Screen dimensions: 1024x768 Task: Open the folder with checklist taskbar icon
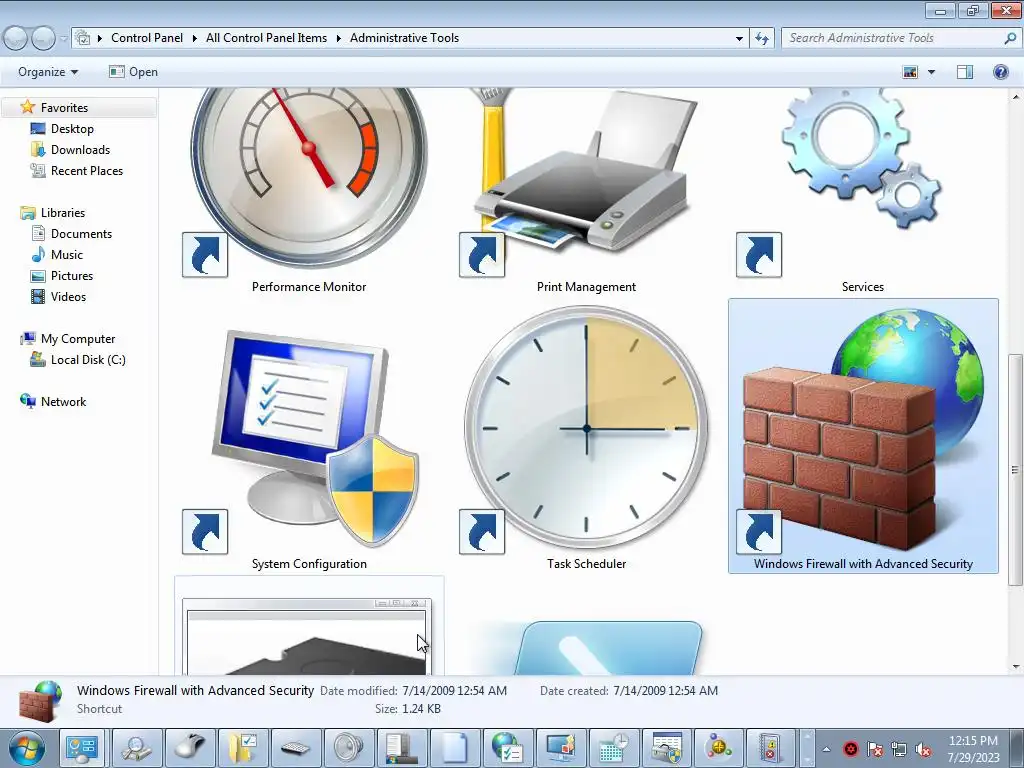242,748
